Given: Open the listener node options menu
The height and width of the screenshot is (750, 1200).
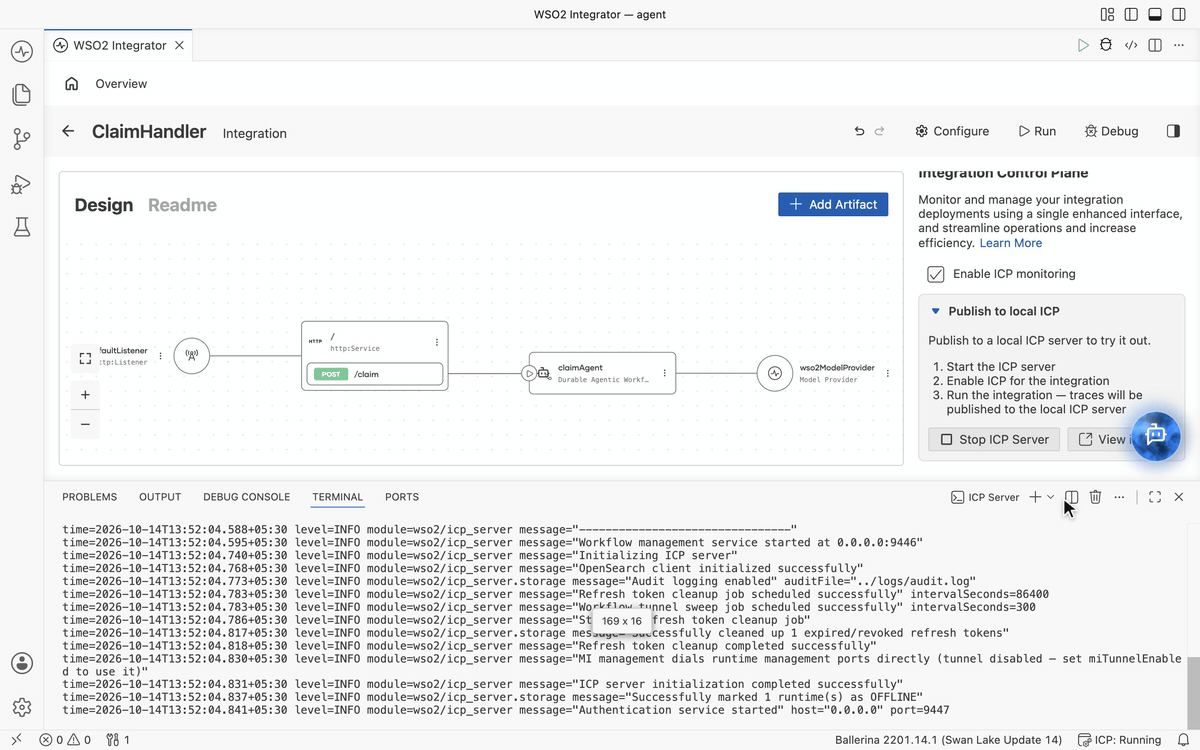Looking at the screenshot, I should click(x=160, y=356).
